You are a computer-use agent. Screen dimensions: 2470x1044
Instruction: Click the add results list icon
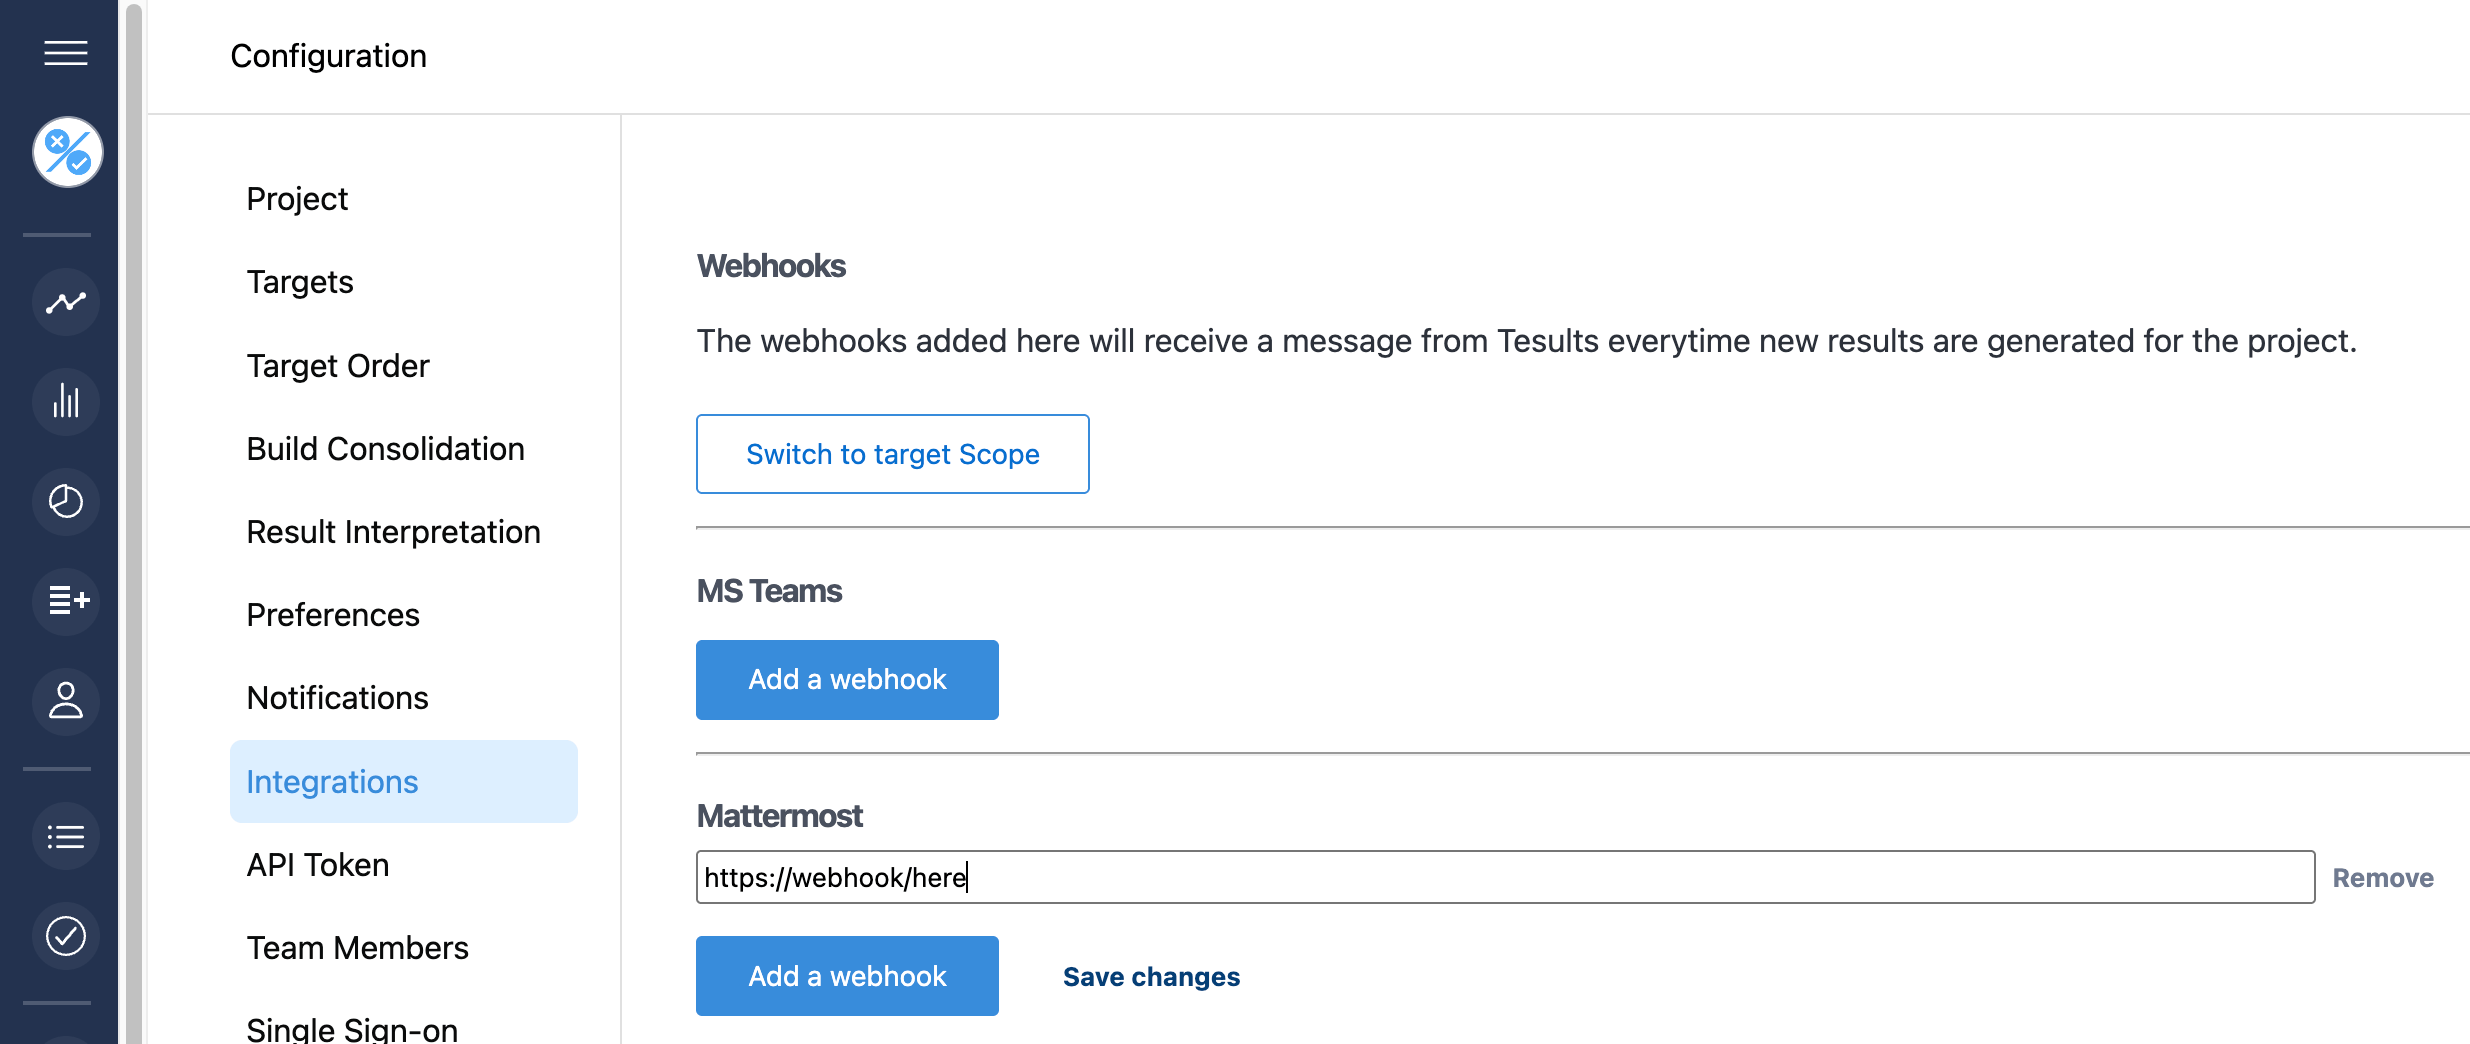(65, 602)
